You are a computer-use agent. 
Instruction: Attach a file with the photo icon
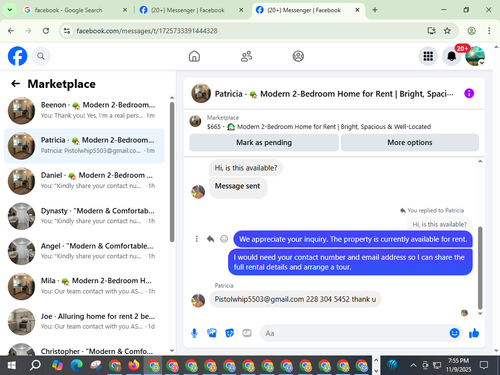pyautogui.click(x=212, y=333)
